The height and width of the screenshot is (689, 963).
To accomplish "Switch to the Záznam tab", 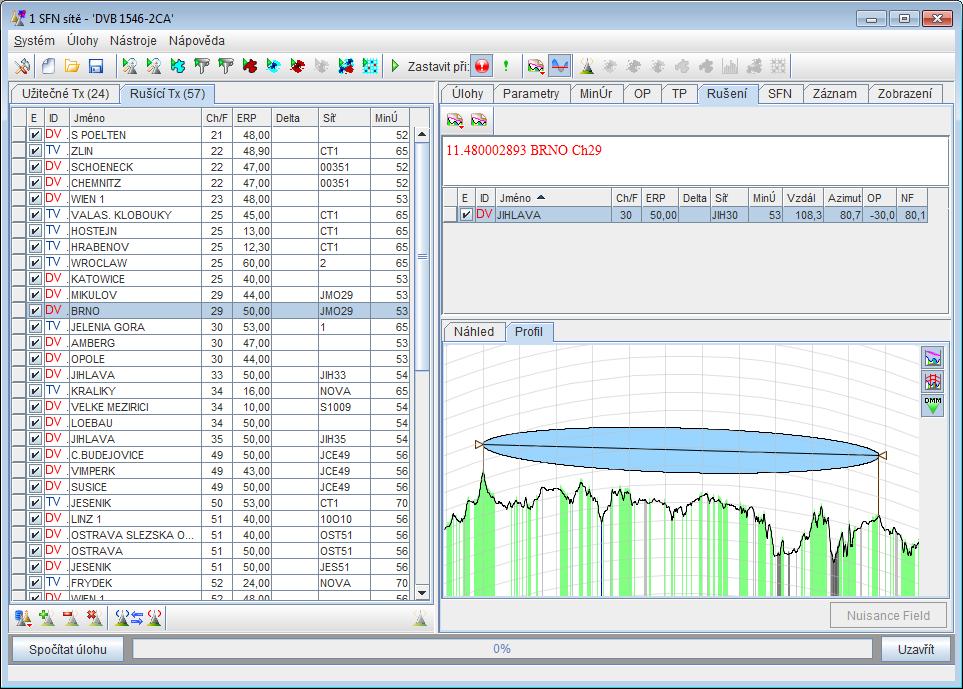I will [834, 94].
